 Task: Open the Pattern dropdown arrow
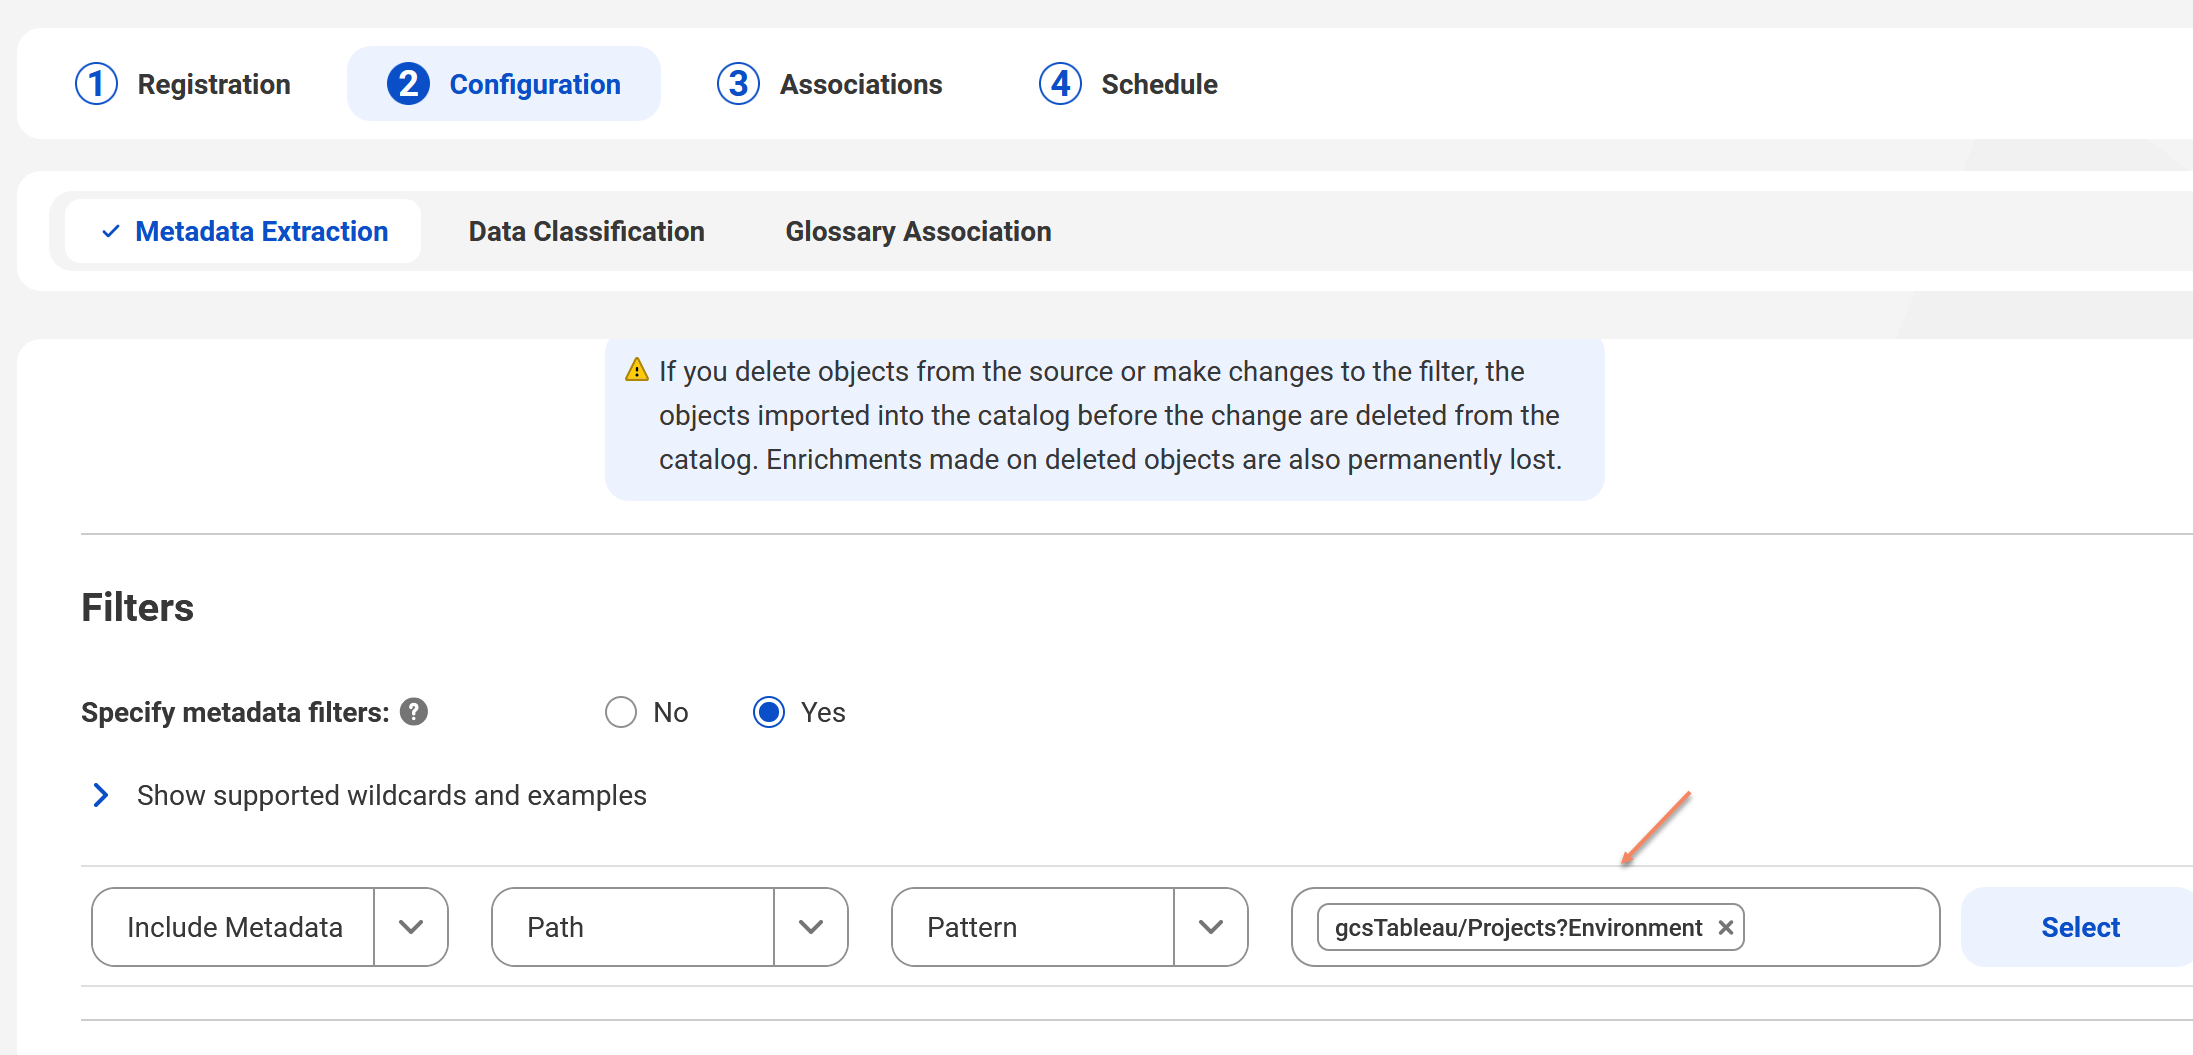[x=1211, y=927]
